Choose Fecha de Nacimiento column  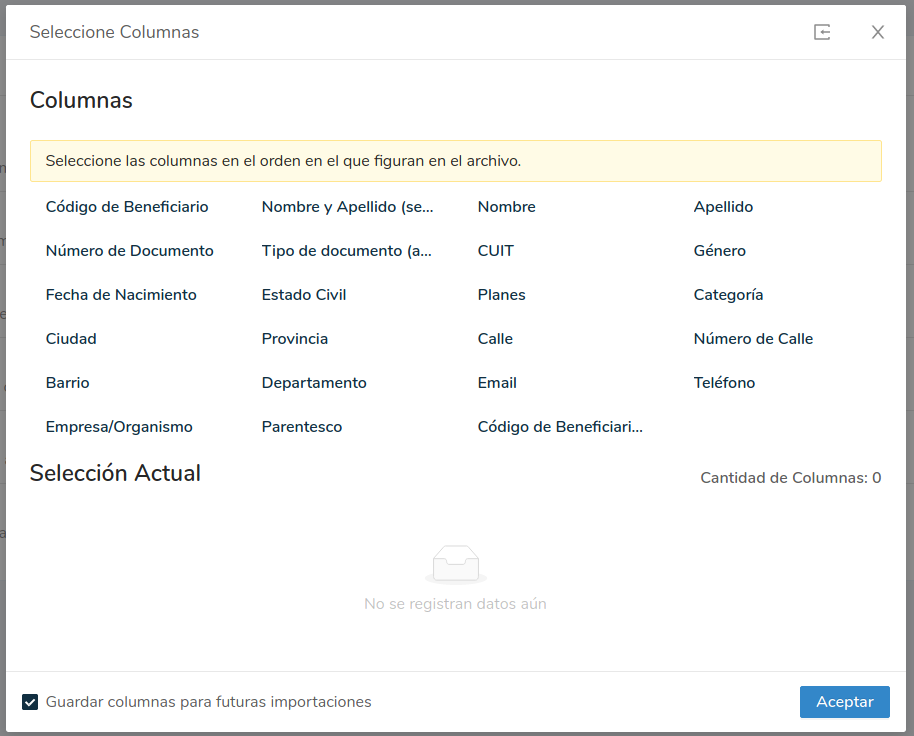click(x=121, y=295)
